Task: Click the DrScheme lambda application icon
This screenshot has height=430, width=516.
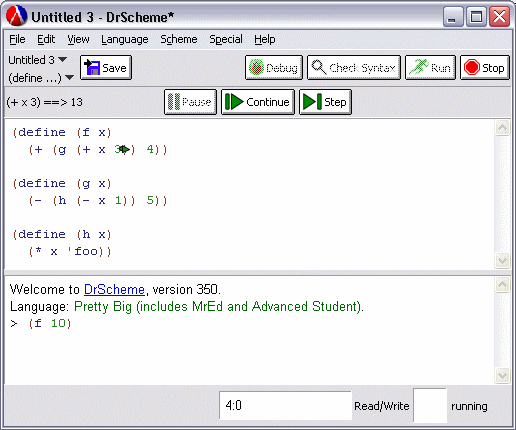Action: (16, 16)
